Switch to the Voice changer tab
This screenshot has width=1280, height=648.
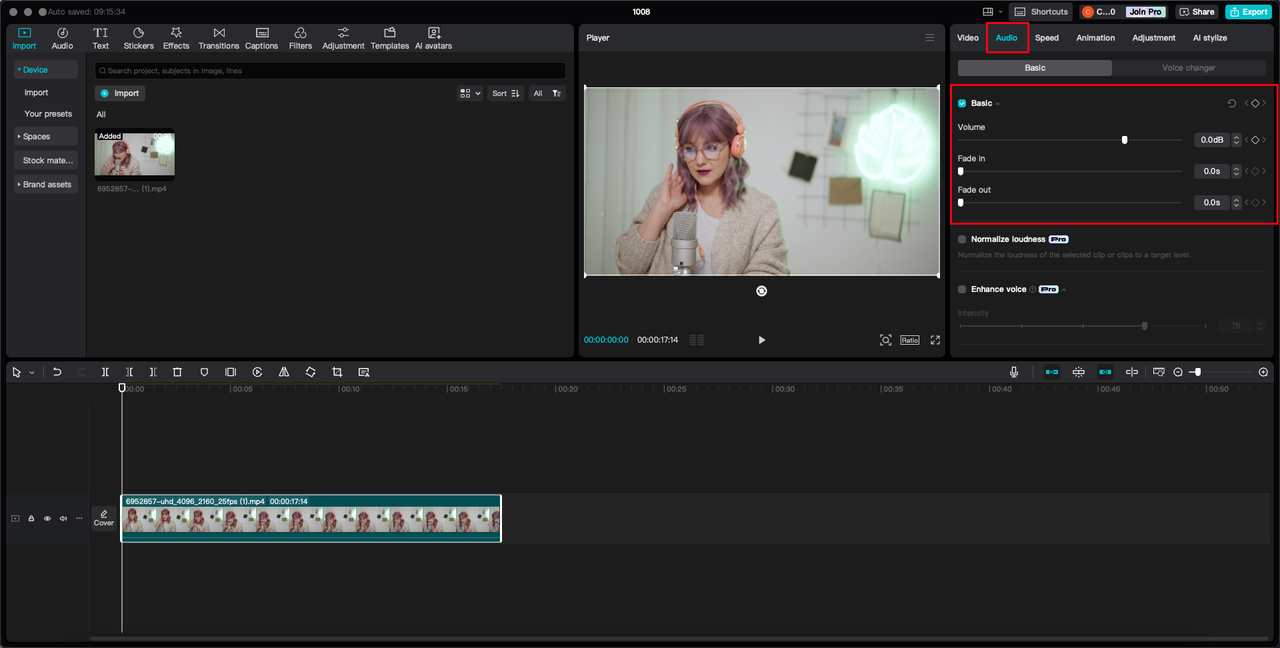[x=1189, y=68]
